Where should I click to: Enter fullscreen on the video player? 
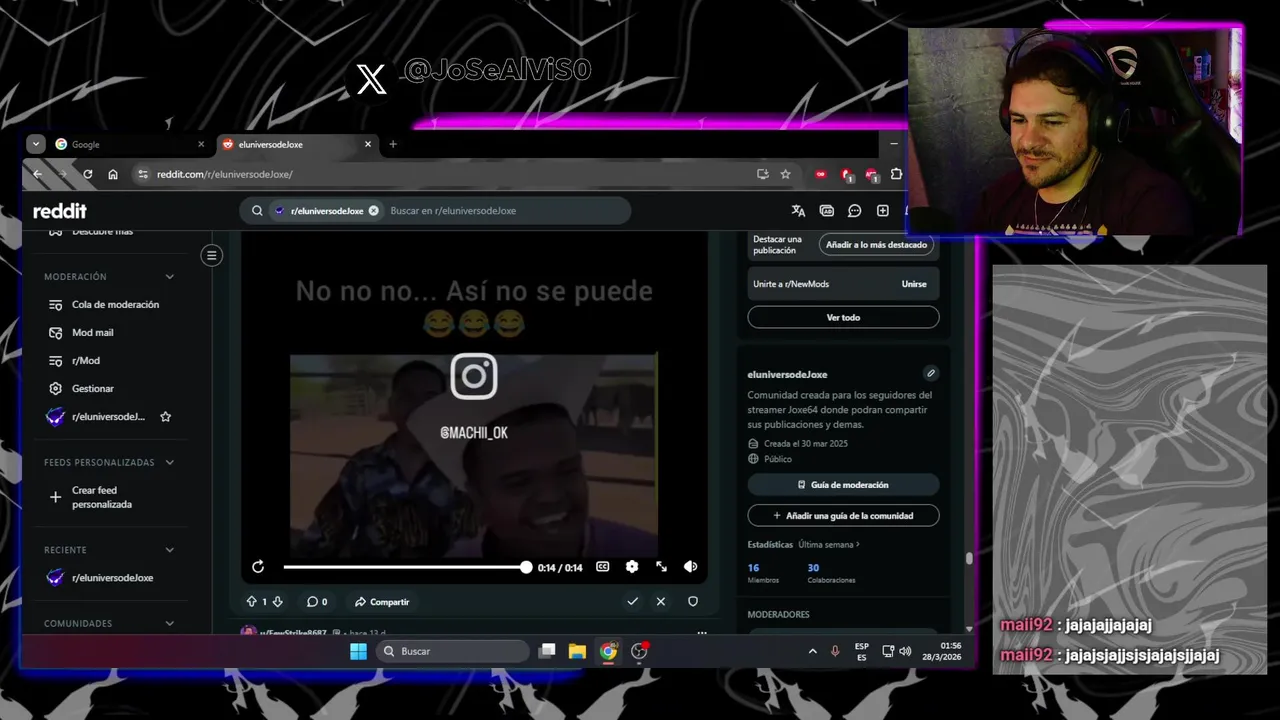[661, 567]
